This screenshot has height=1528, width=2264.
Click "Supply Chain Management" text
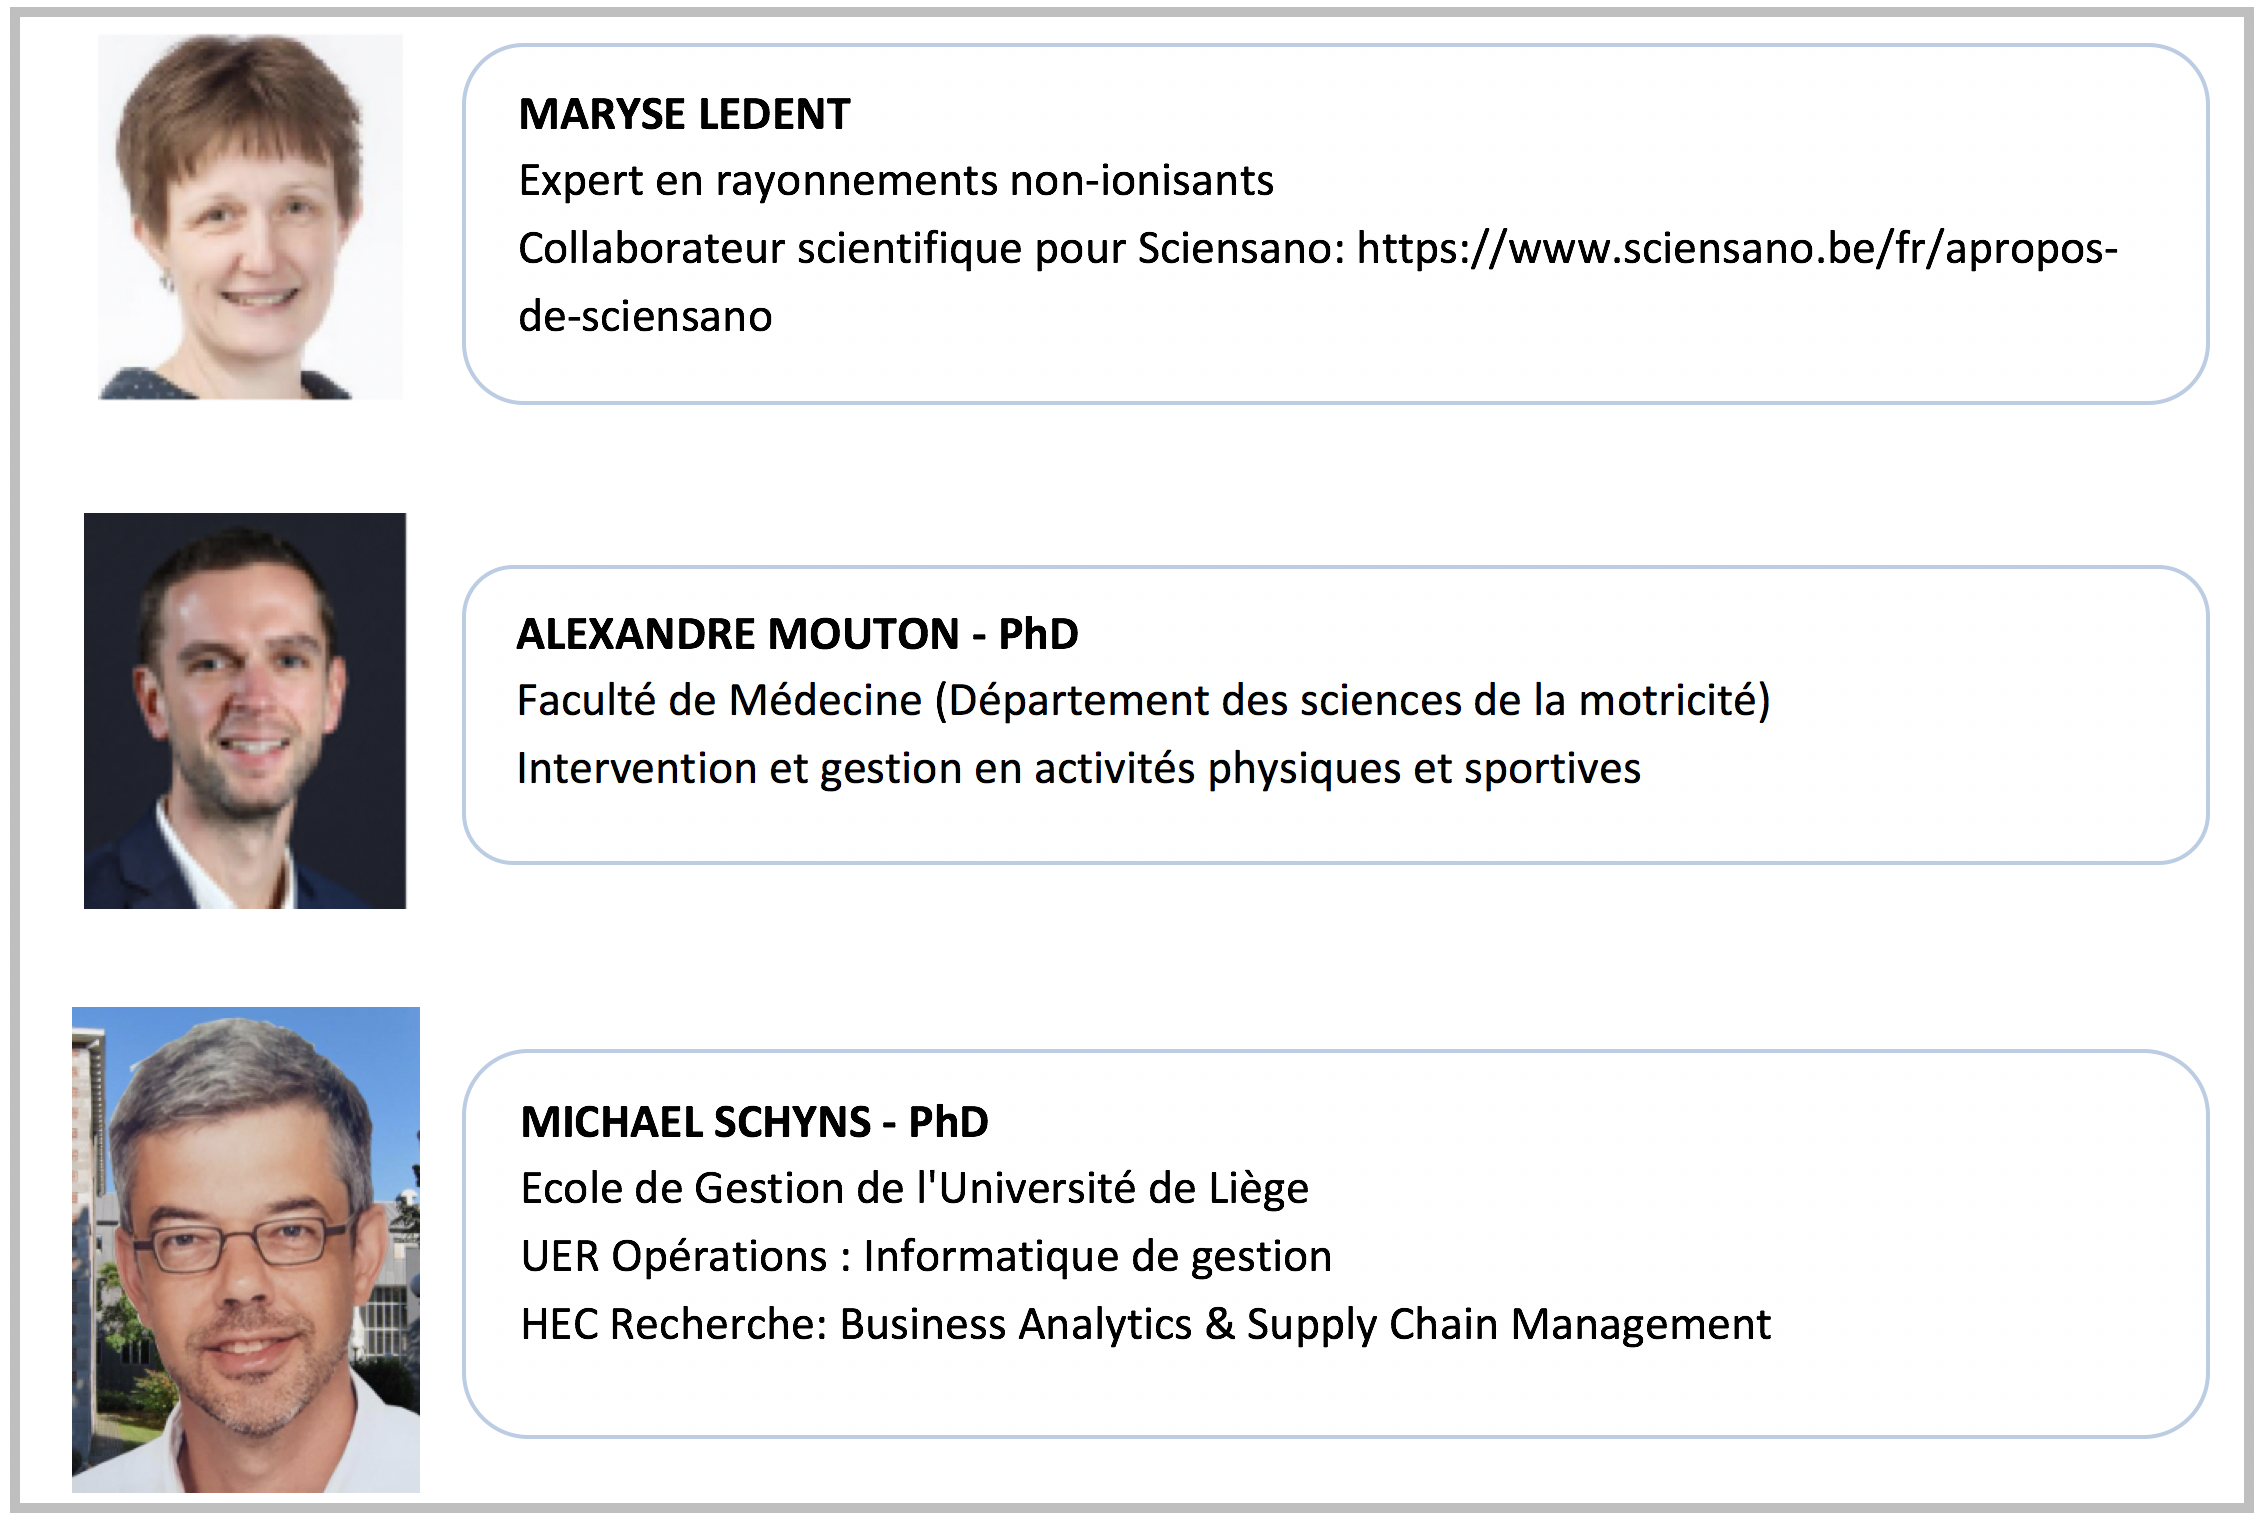point(1508,1324)
